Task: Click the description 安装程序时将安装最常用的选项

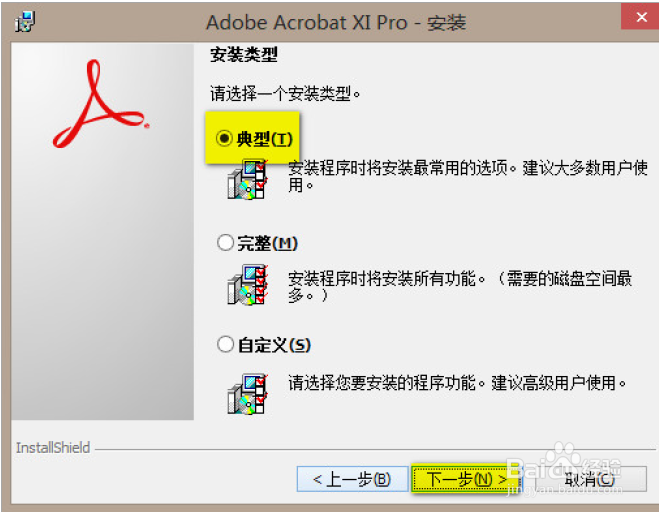Action: 467,176
